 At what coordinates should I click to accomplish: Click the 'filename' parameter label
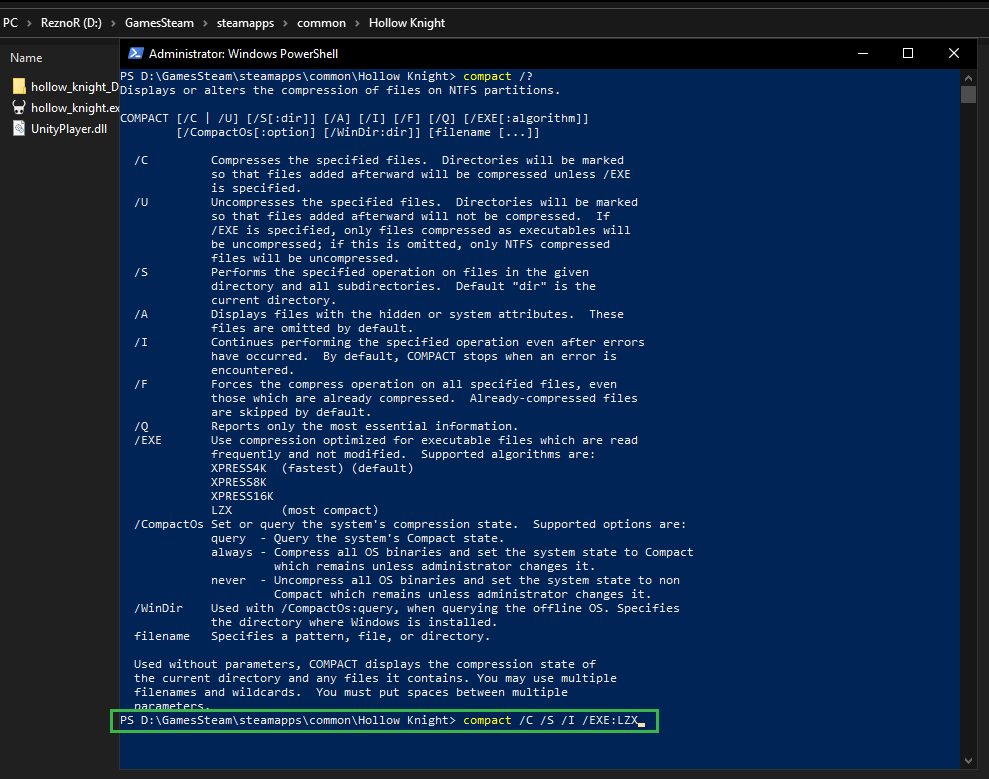tap(161, 636)
